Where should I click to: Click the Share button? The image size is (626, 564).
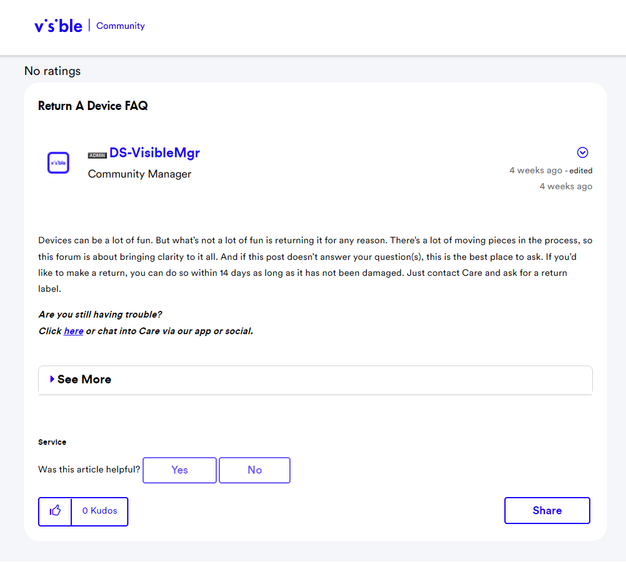547,511
